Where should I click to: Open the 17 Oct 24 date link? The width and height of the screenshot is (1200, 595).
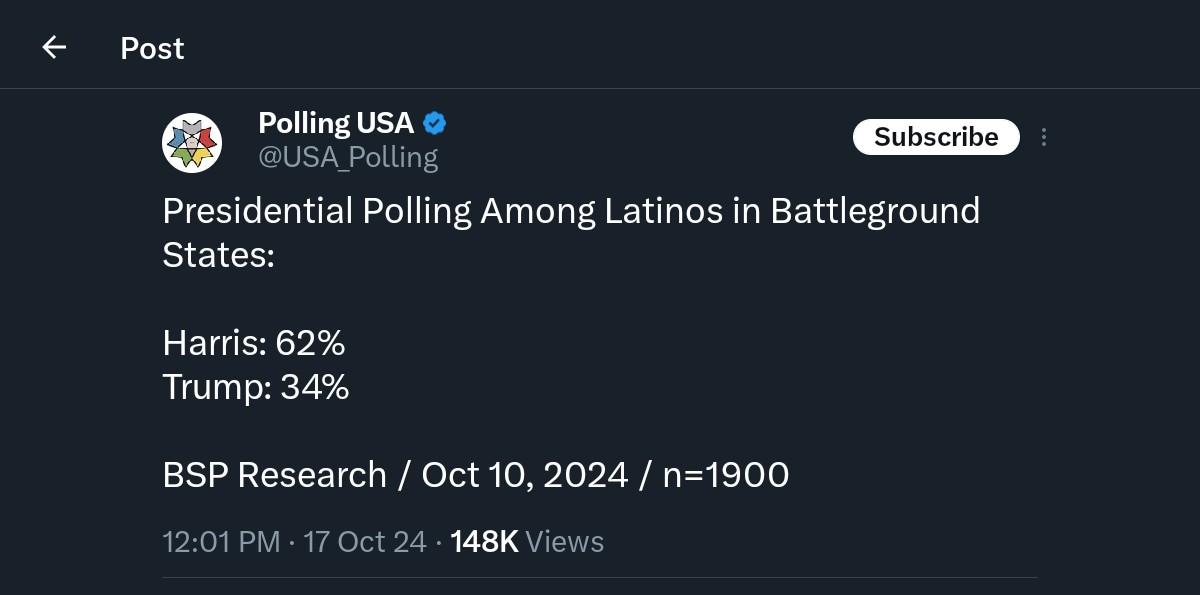tap(365, 542)
